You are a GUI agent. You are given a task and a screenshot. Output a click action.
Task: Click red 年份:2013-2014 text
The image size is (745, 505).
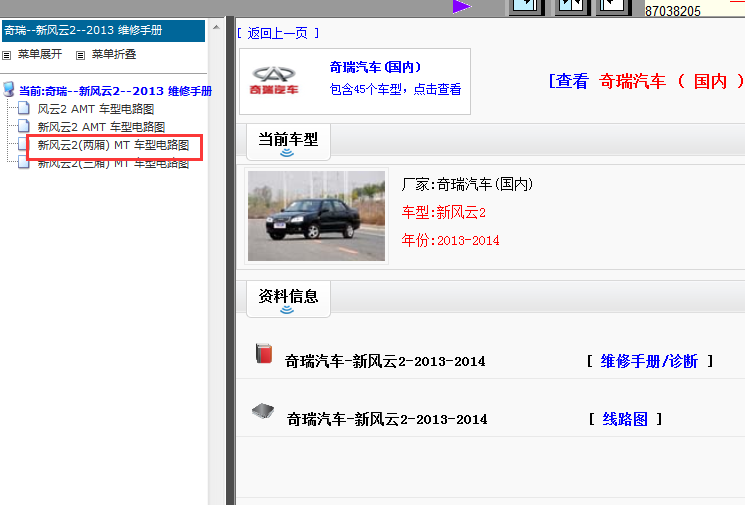point(450,240)
